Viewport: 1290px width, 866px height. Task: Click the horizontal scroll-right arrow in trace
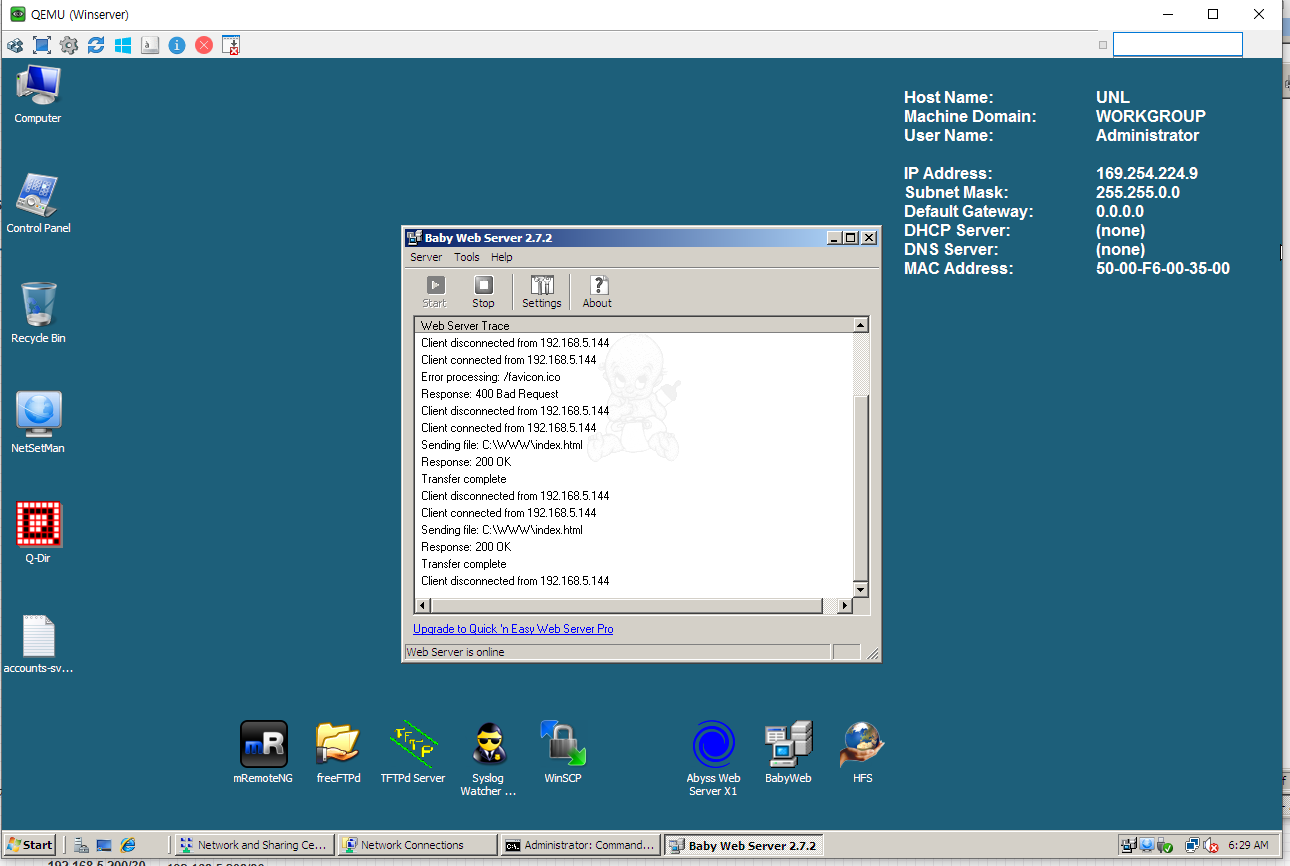coord(845,606)
